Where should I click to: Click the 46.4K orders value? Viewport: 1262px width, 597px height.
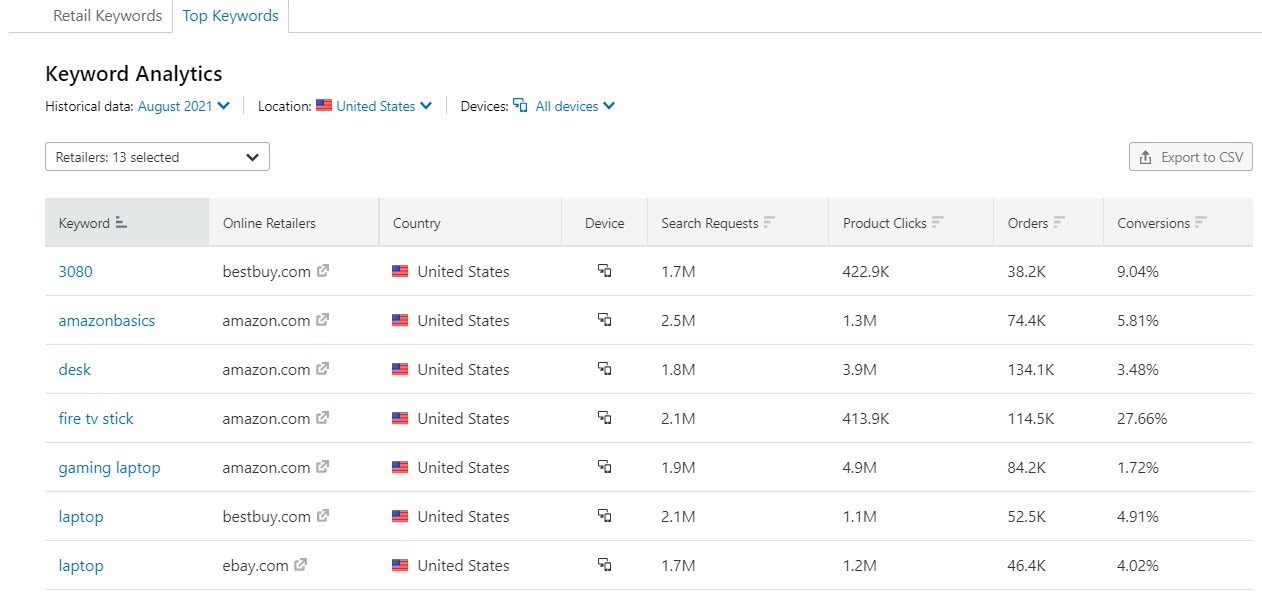tap(1027, 565)
